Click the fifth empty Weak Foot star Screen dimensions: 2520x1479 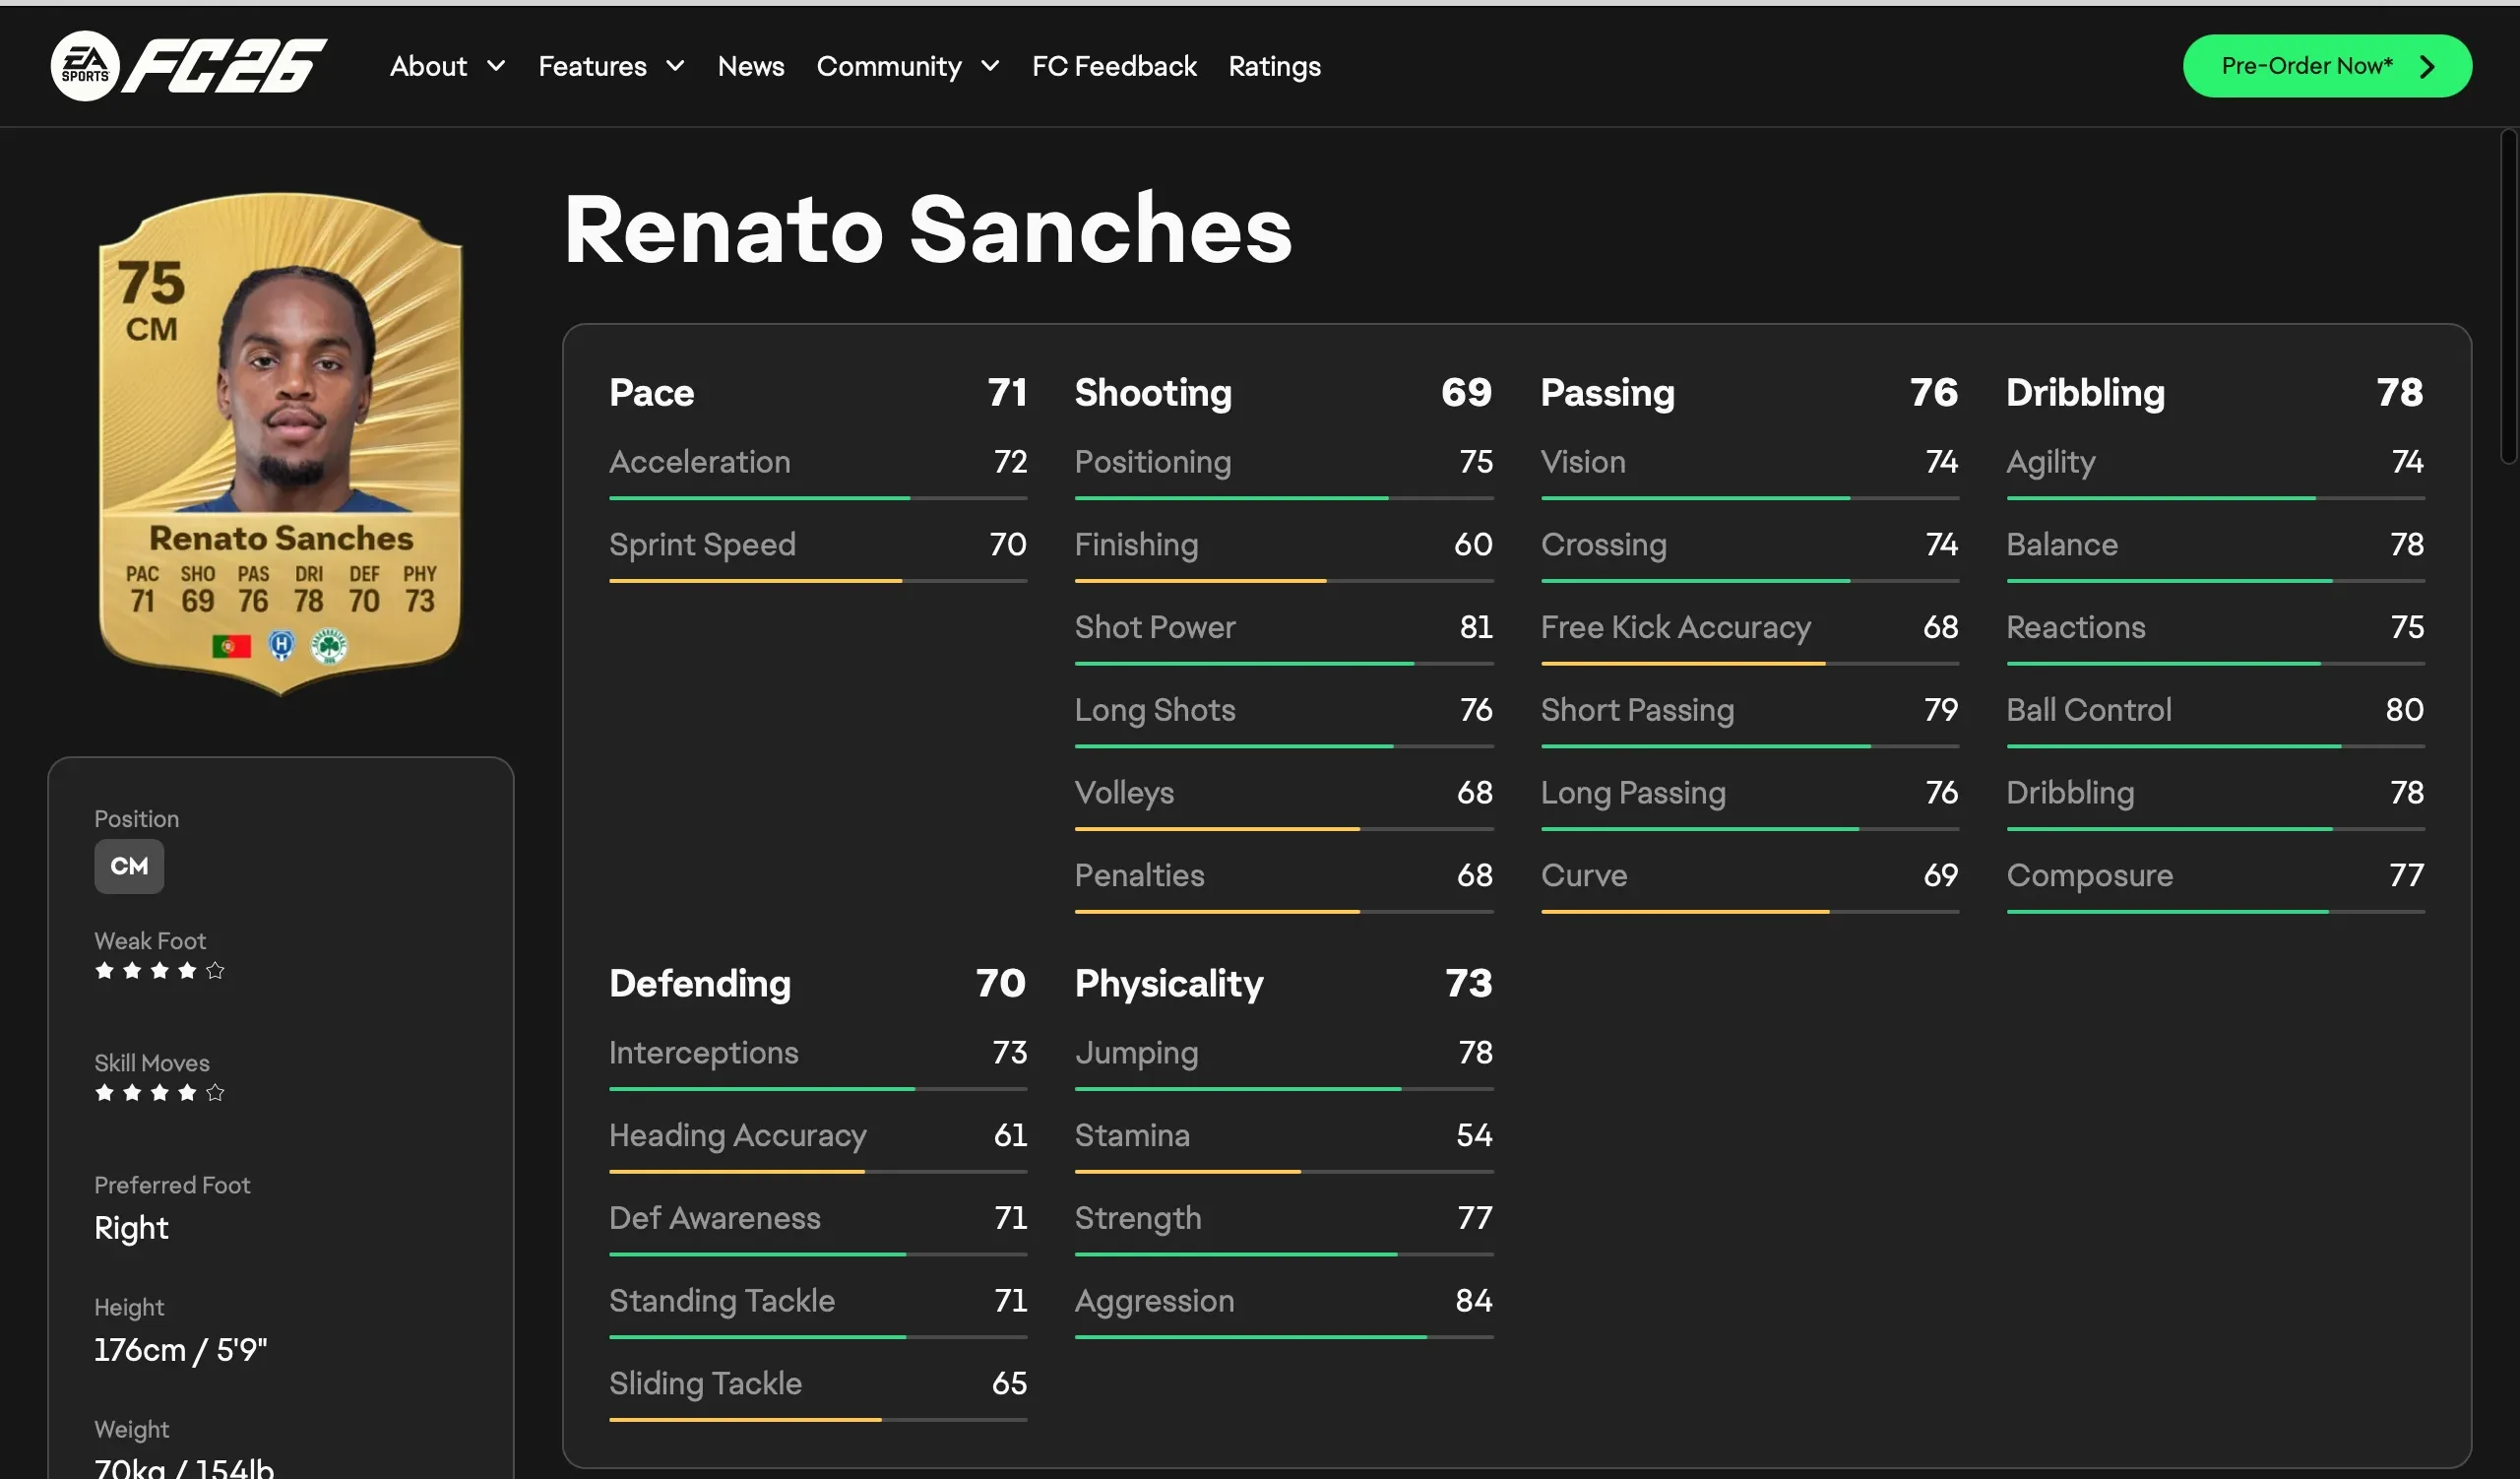coord(215,970)
